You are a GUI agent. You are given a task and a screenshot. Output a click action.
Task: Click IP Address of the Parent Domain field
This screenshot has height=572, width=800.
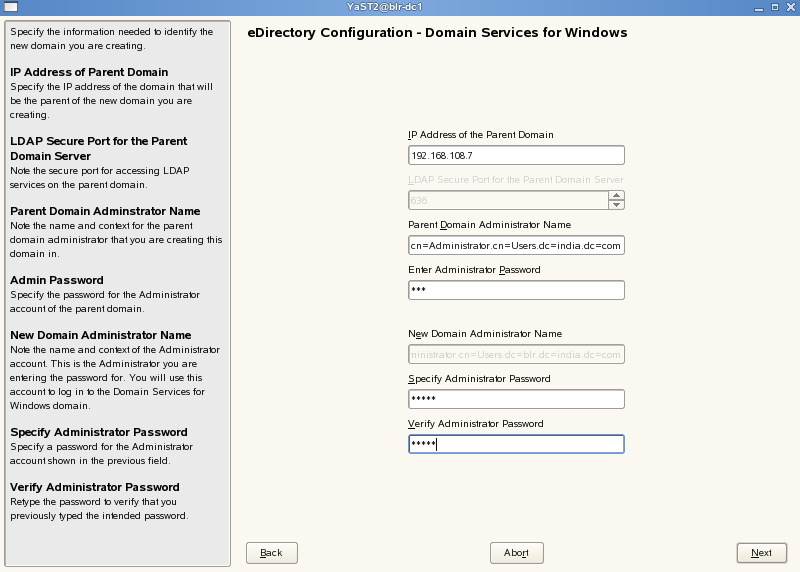point(516,155)
